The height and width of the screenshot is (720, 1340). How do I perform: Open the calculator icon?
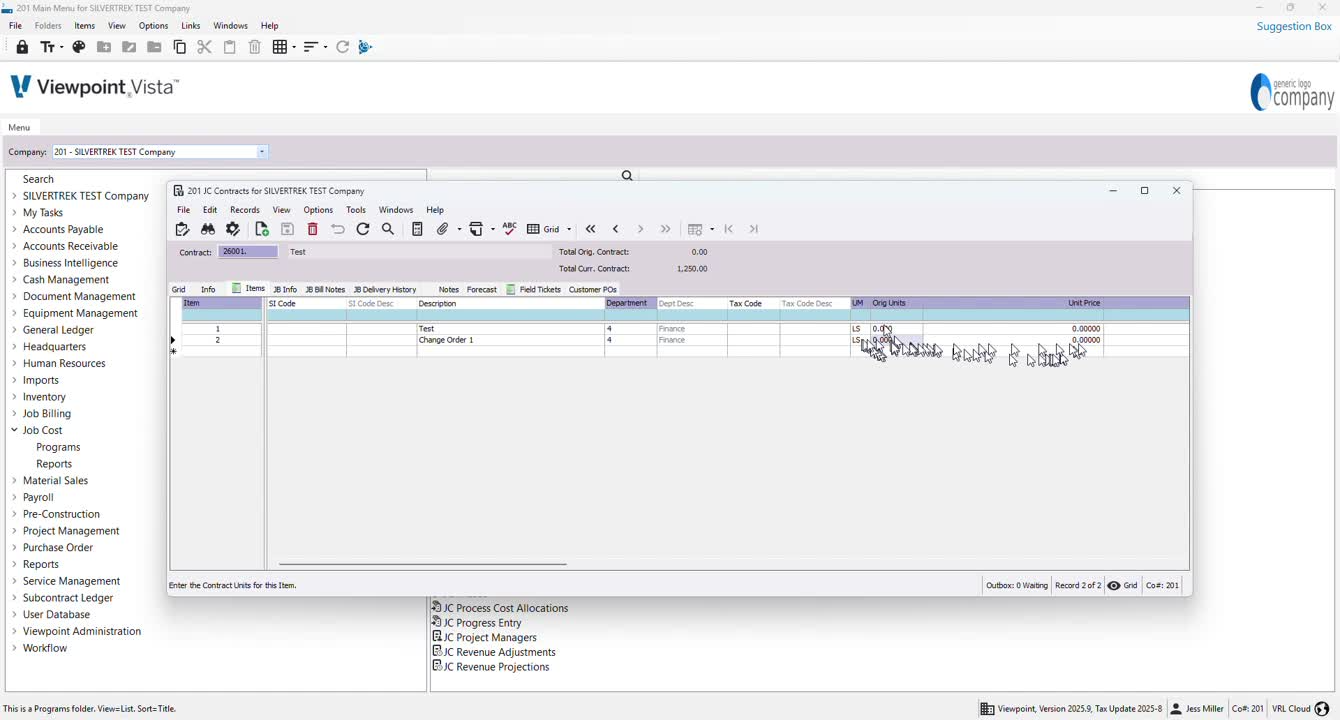417,229
